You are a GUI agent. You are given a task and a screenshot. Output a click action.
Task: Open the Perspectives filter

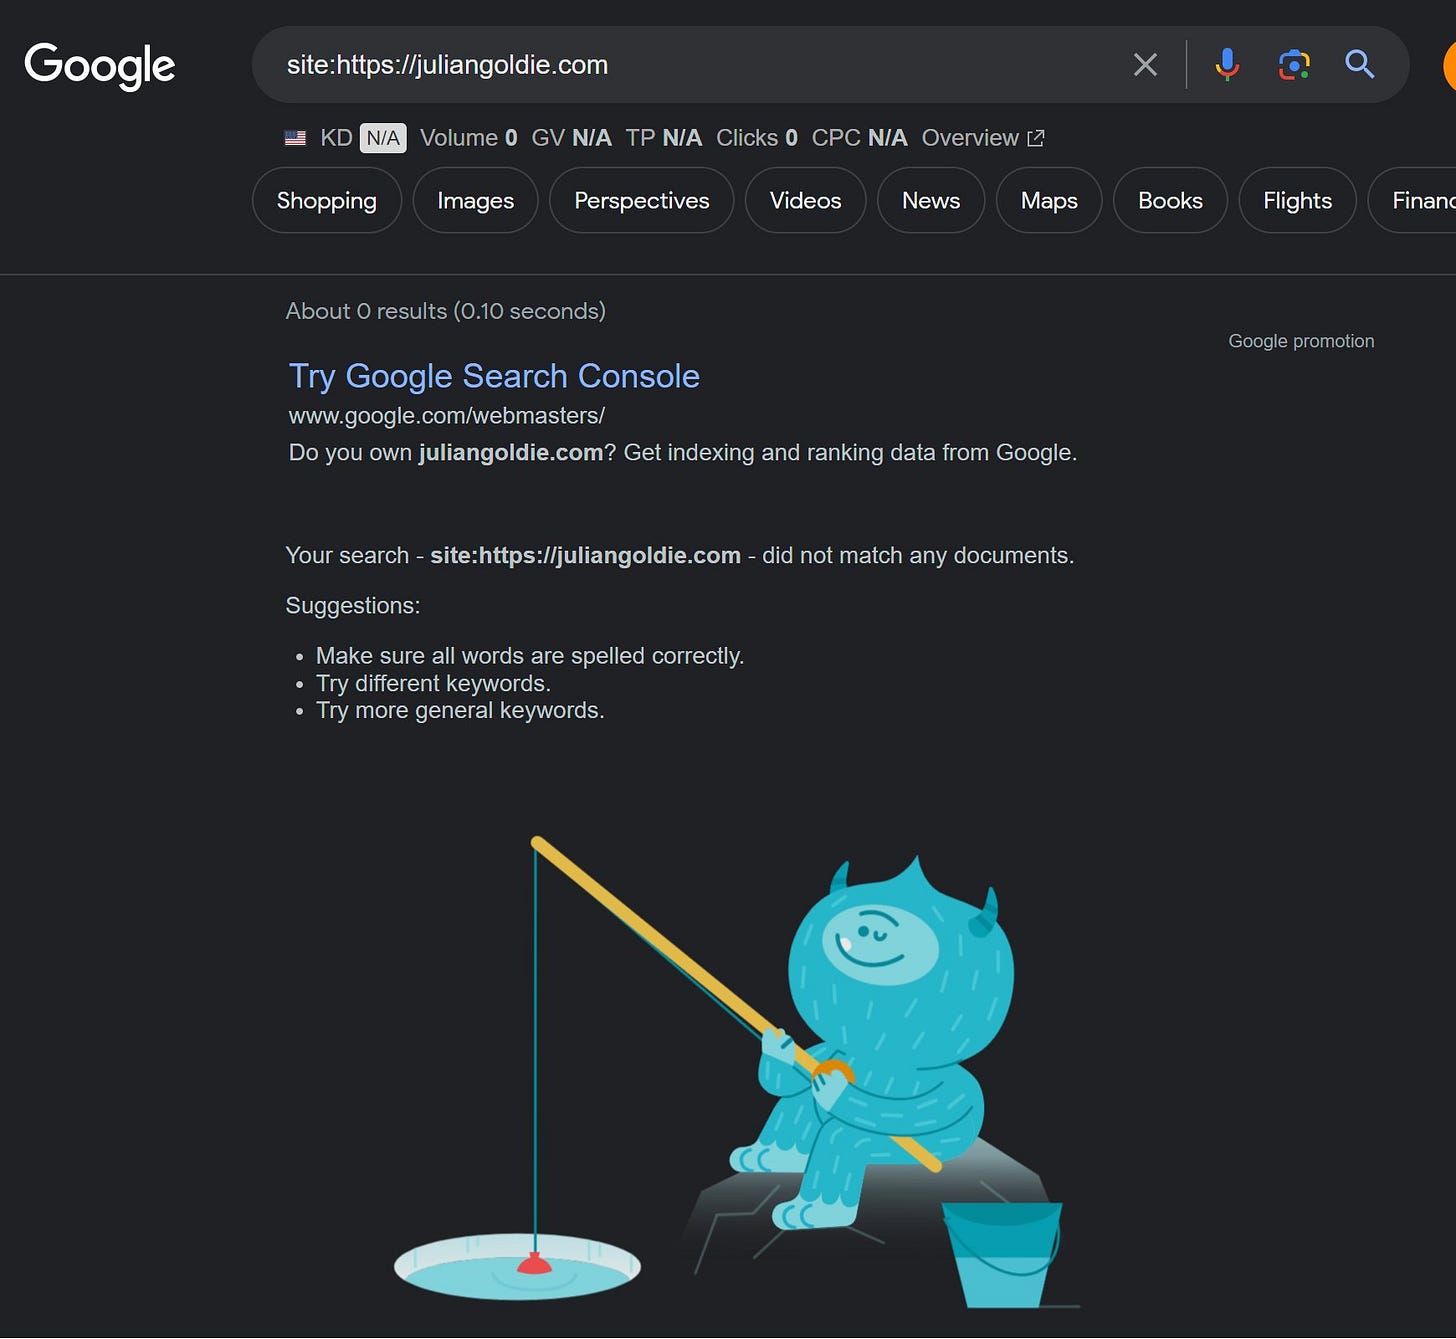coord(642,200)
